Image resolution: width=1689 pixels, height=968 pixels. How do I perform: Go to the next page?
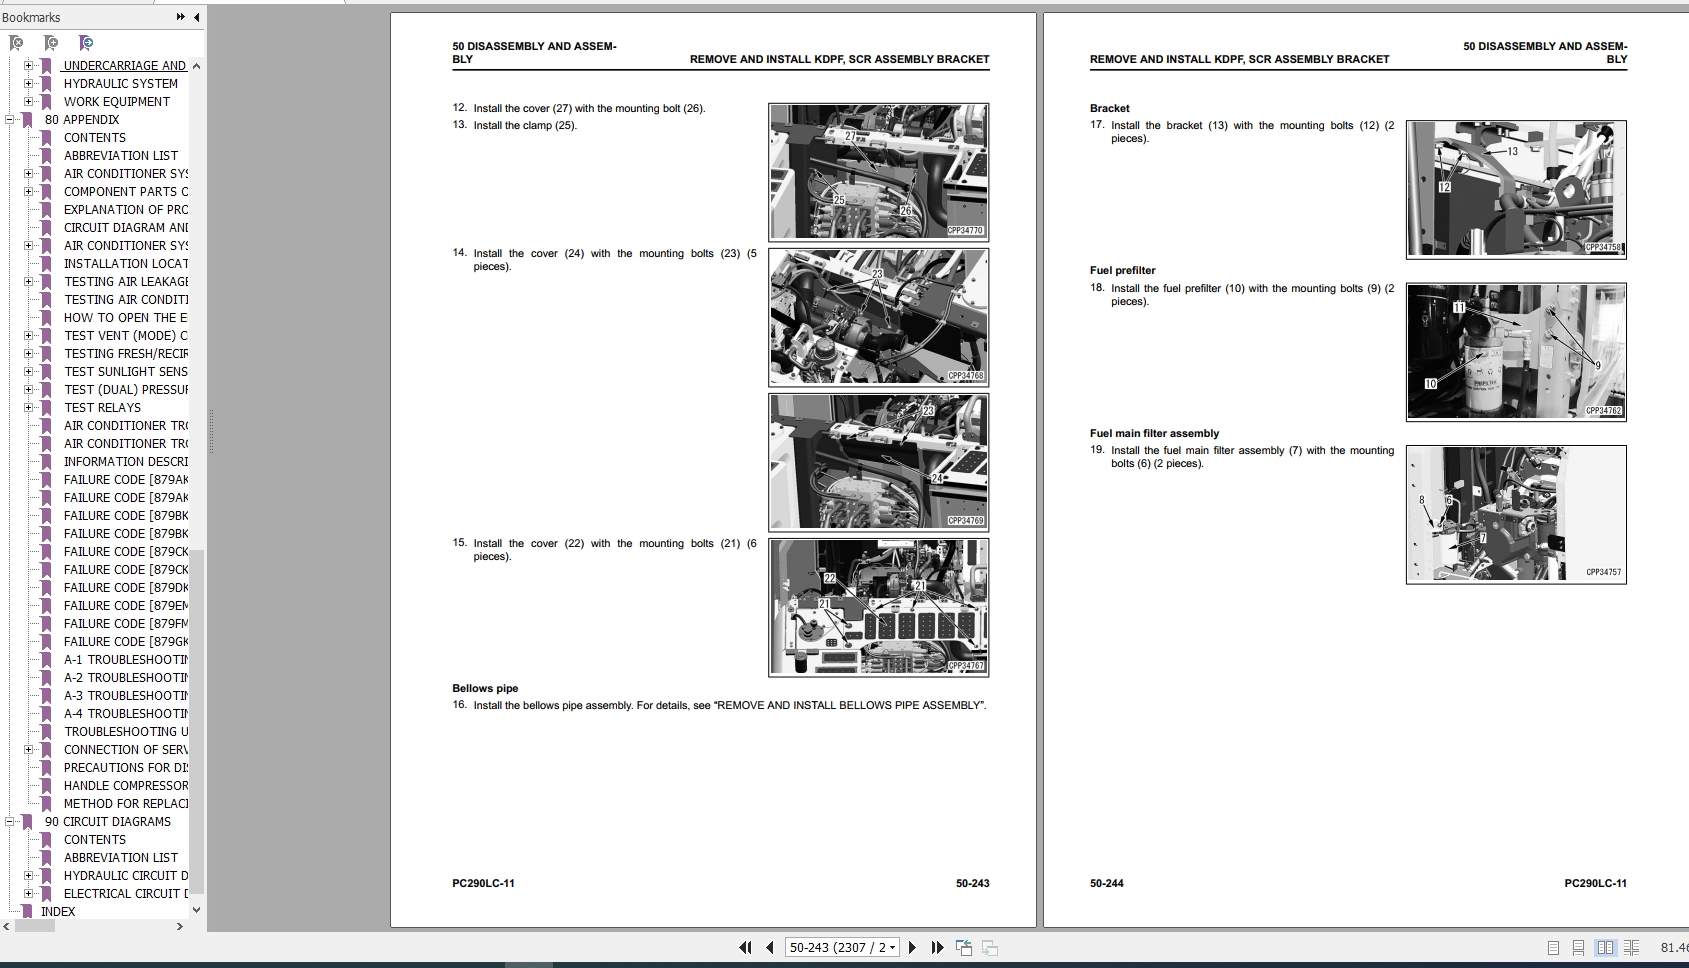click(x=912, y=947)
